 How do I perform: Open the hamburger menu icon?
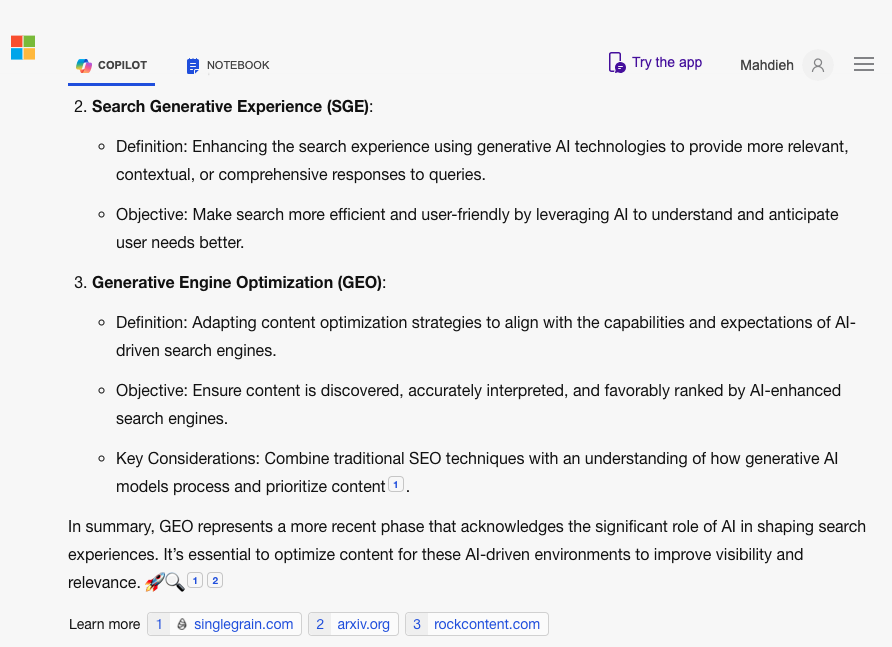click(864, 64)
